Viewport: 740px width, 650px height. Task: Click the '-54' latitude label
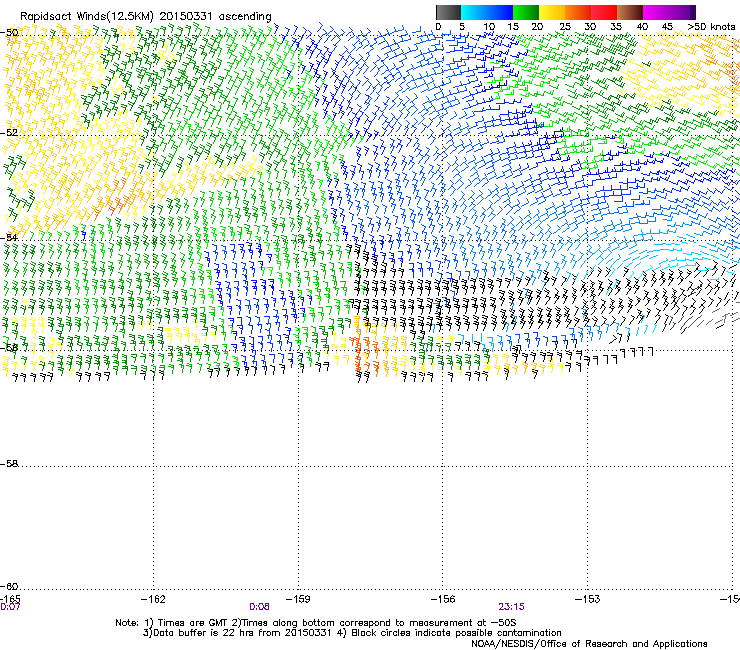(9, 237)
